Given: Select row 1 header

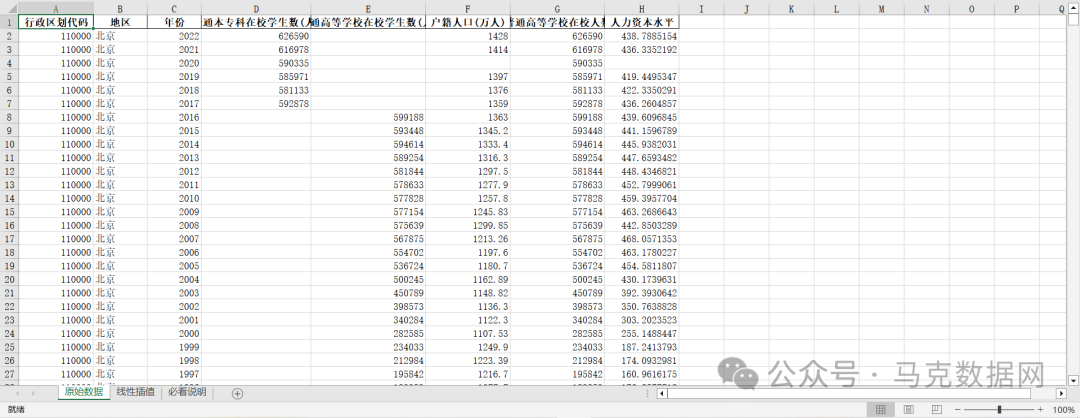Looking at the screenshot, I should coord(9,22).
